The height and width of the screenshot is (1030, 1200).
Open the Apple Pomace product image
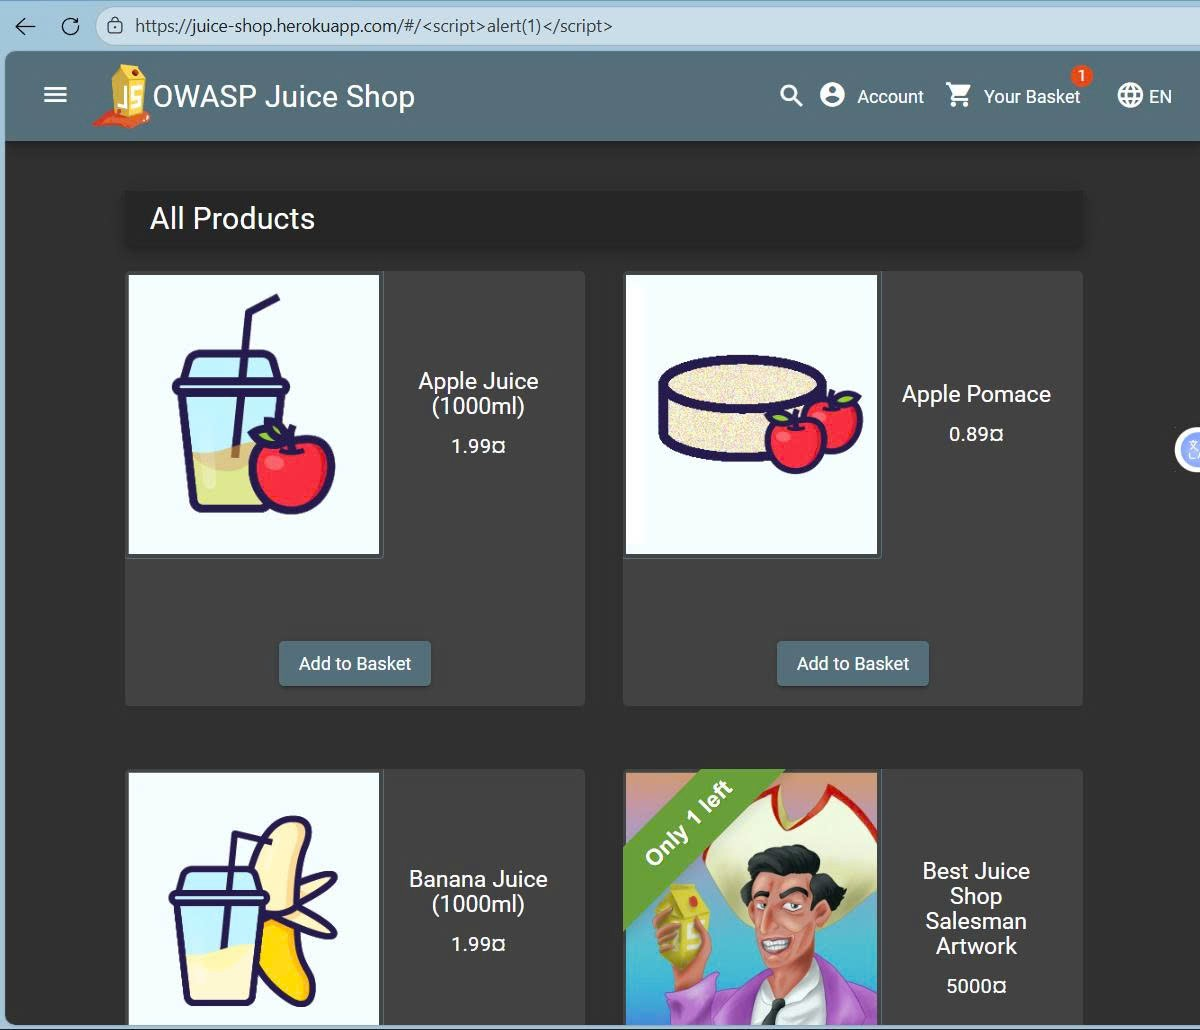(751, 414)
